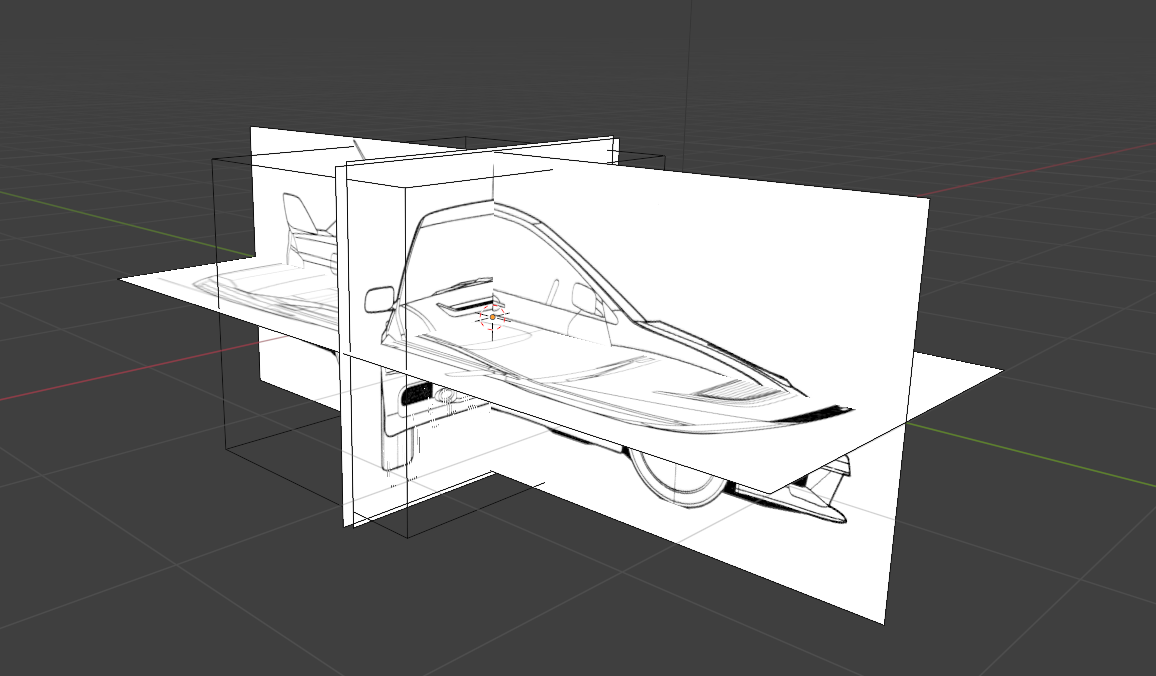This screenshot has height=676, width=1156.
Task: Select the rear-view reference image showing spoiler
Action: [x=295, y=214]
